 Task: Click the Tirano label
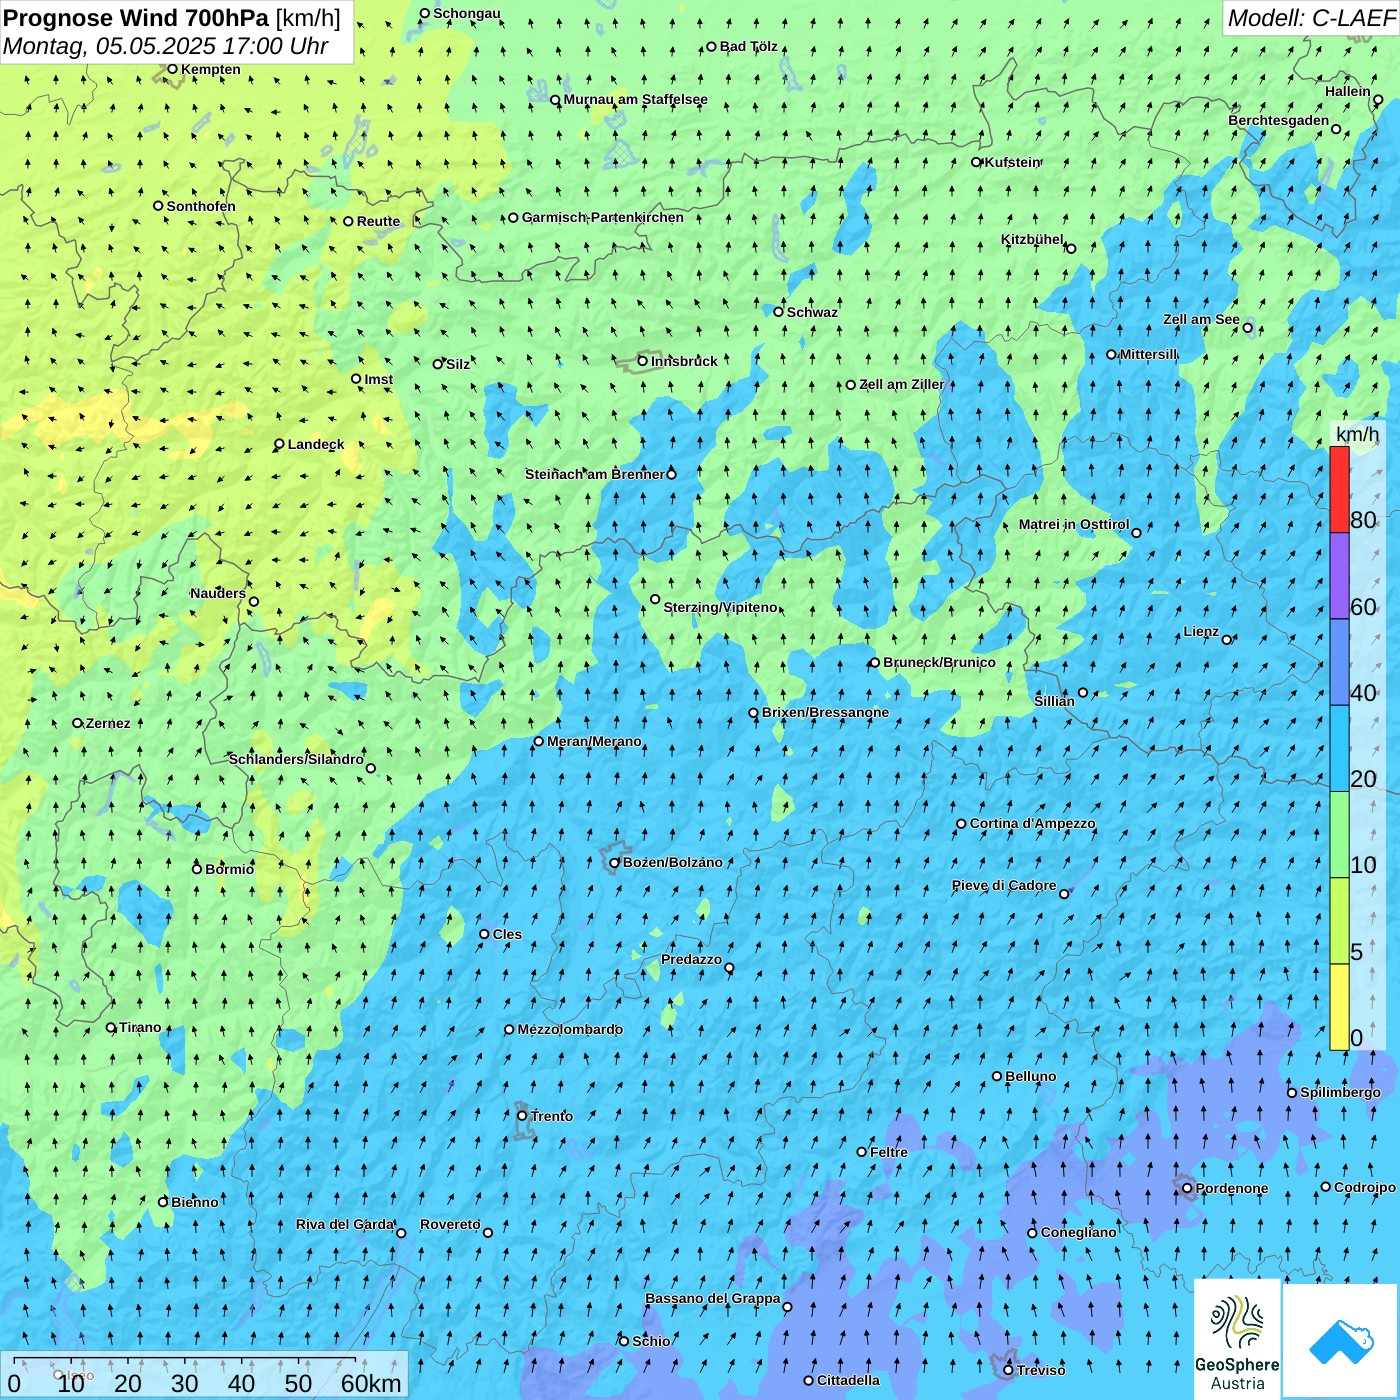pyautogui.click(x=140, y=1027)
